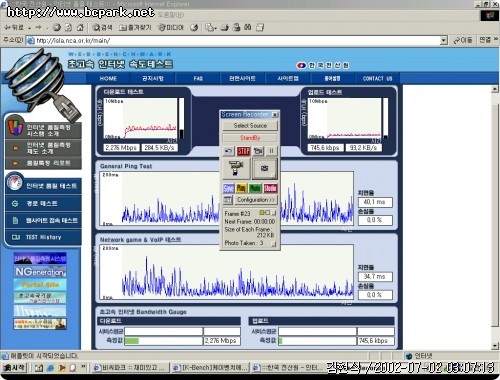Click the green Photo icon in Screen Recorder
The image size is (500, 380).
pos(255,188)
